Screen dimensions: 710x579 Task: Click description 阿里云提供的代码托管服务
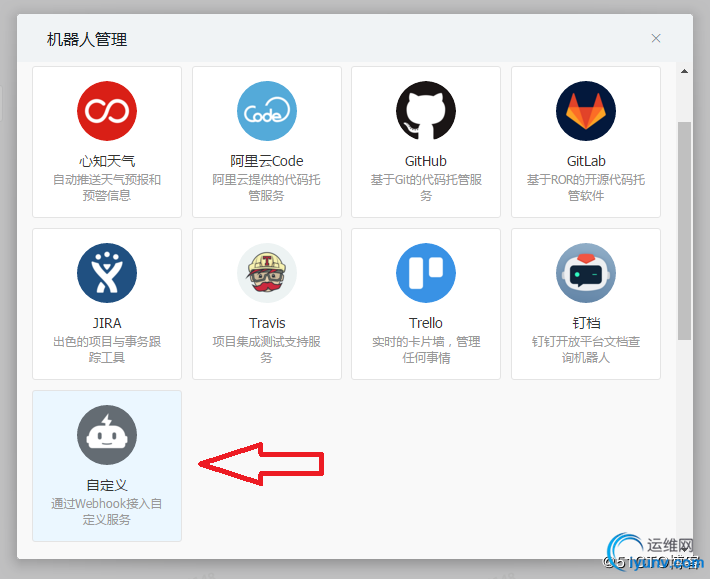267,187
